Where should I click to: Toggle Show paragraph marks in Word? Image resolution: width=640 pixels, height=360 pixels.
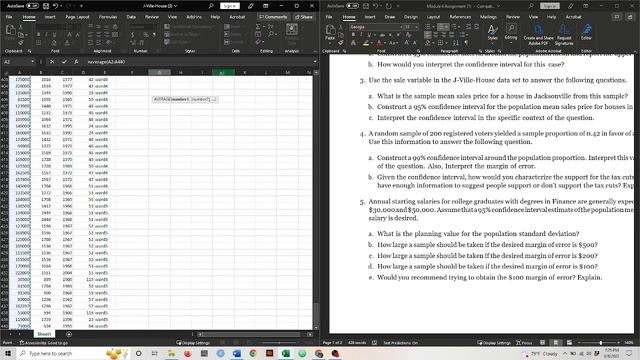pyautogui.click(x=466, y=42)
